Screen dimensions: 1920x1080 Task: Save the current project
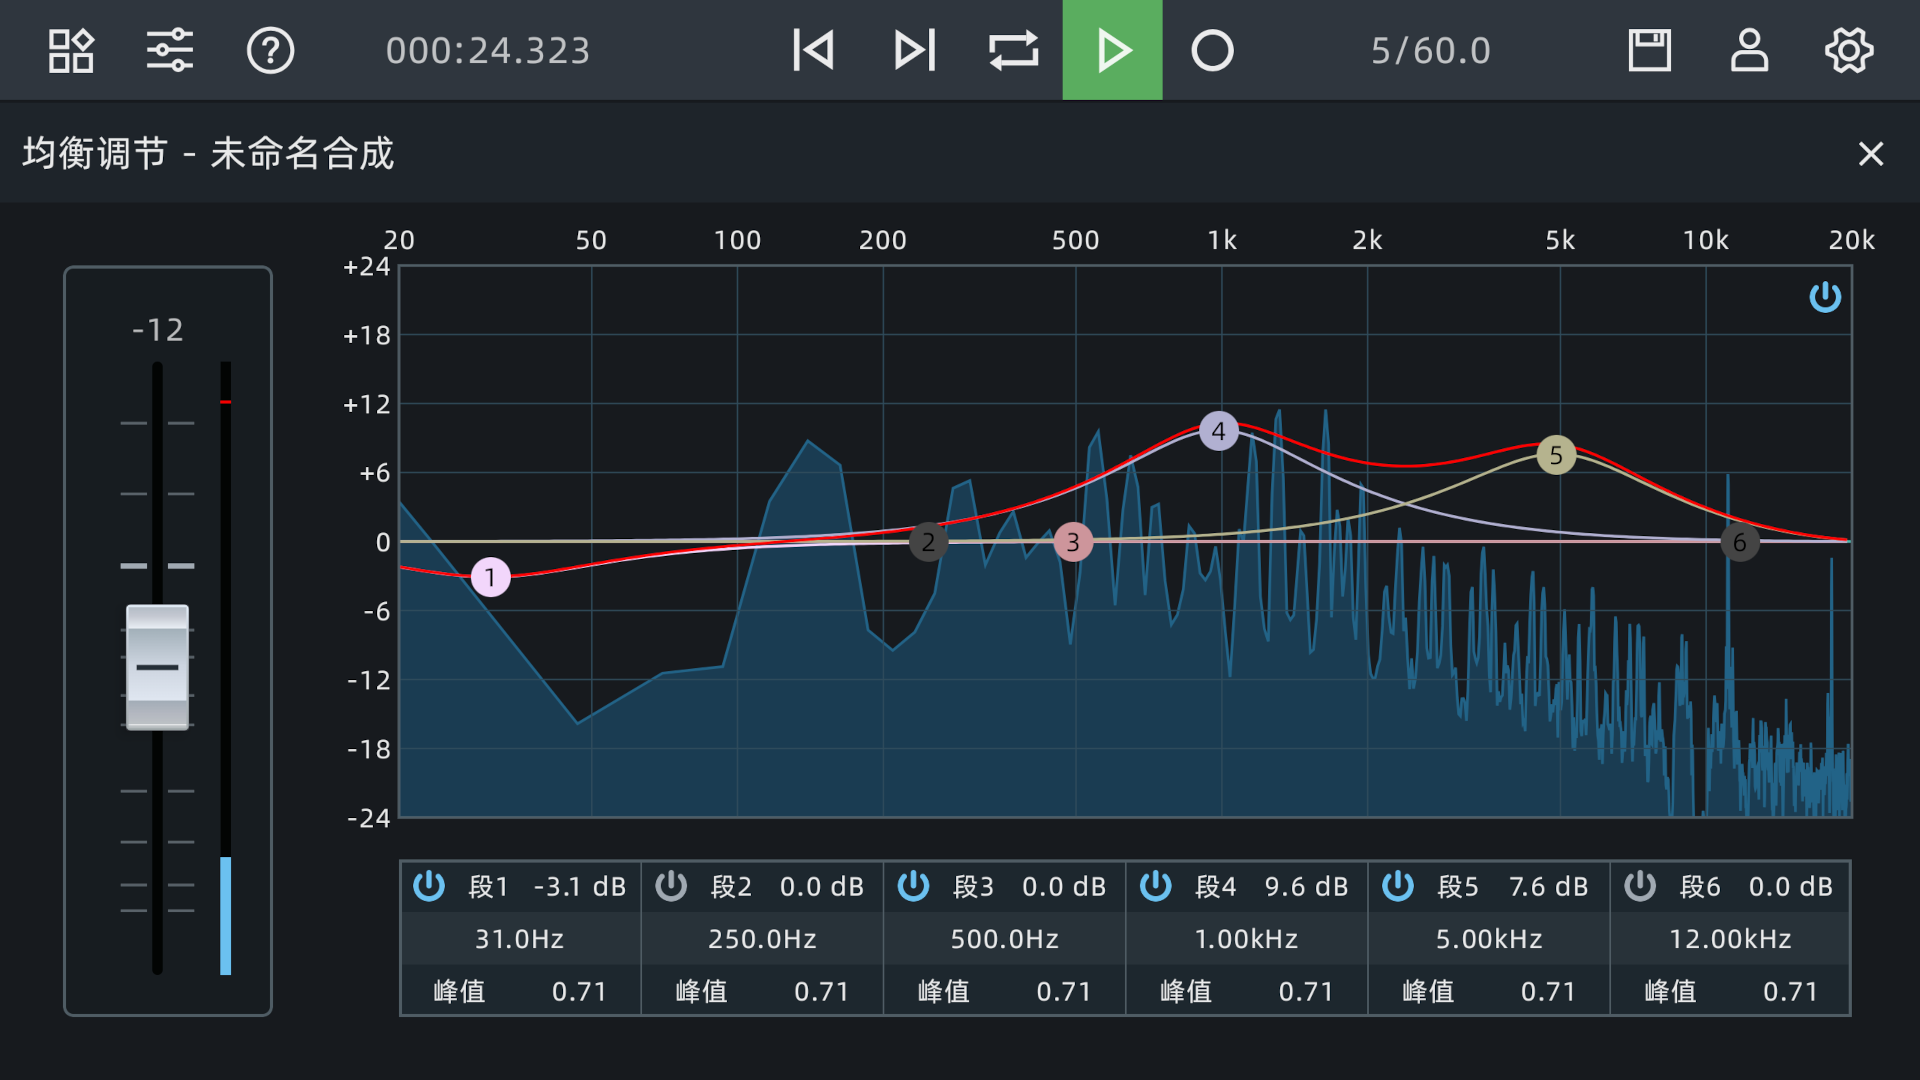coord(1649,50)
